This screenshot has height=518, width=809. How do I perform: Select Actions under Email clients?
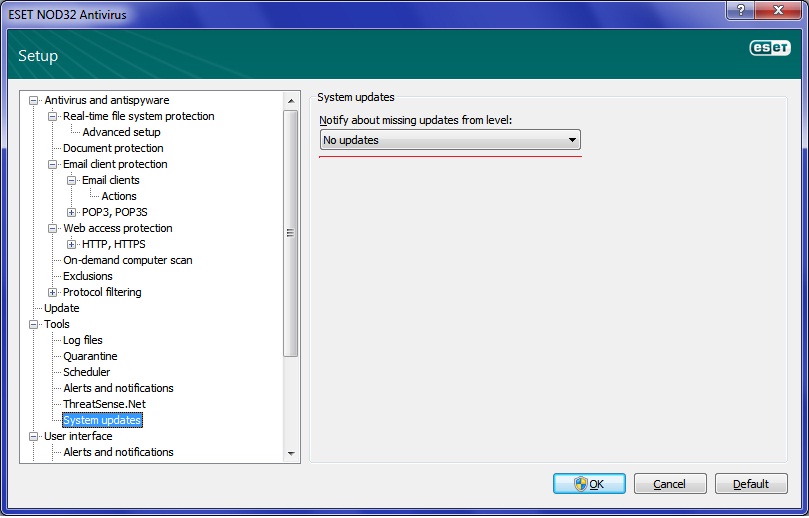(119, 196)
